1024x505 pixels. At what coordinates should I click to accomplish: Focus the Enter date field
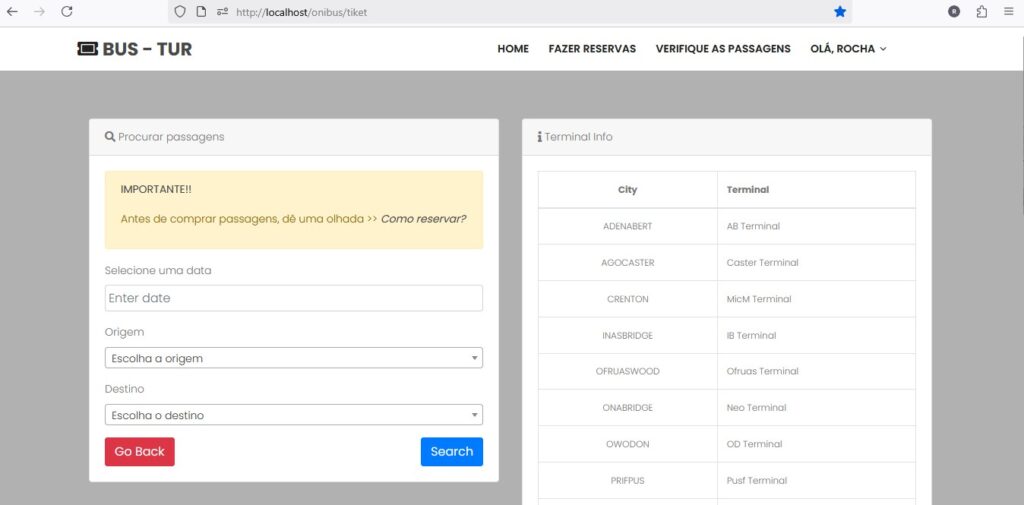pyautogui.click(x=294, y=298)
